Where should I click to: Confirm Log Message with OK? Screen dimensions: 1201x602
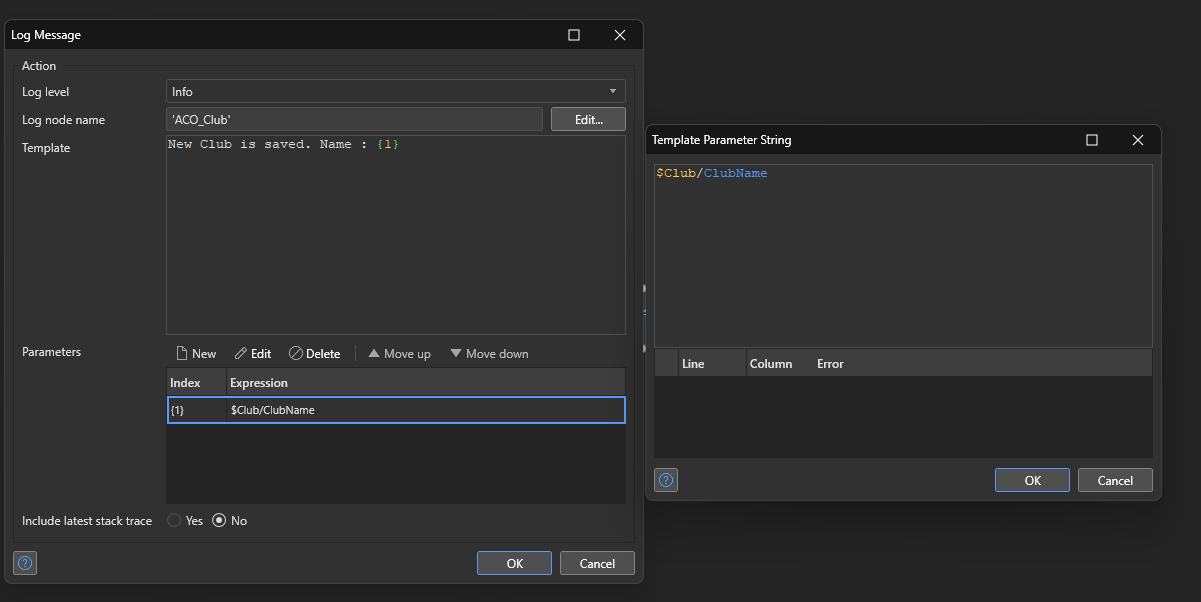coord(514,563)
